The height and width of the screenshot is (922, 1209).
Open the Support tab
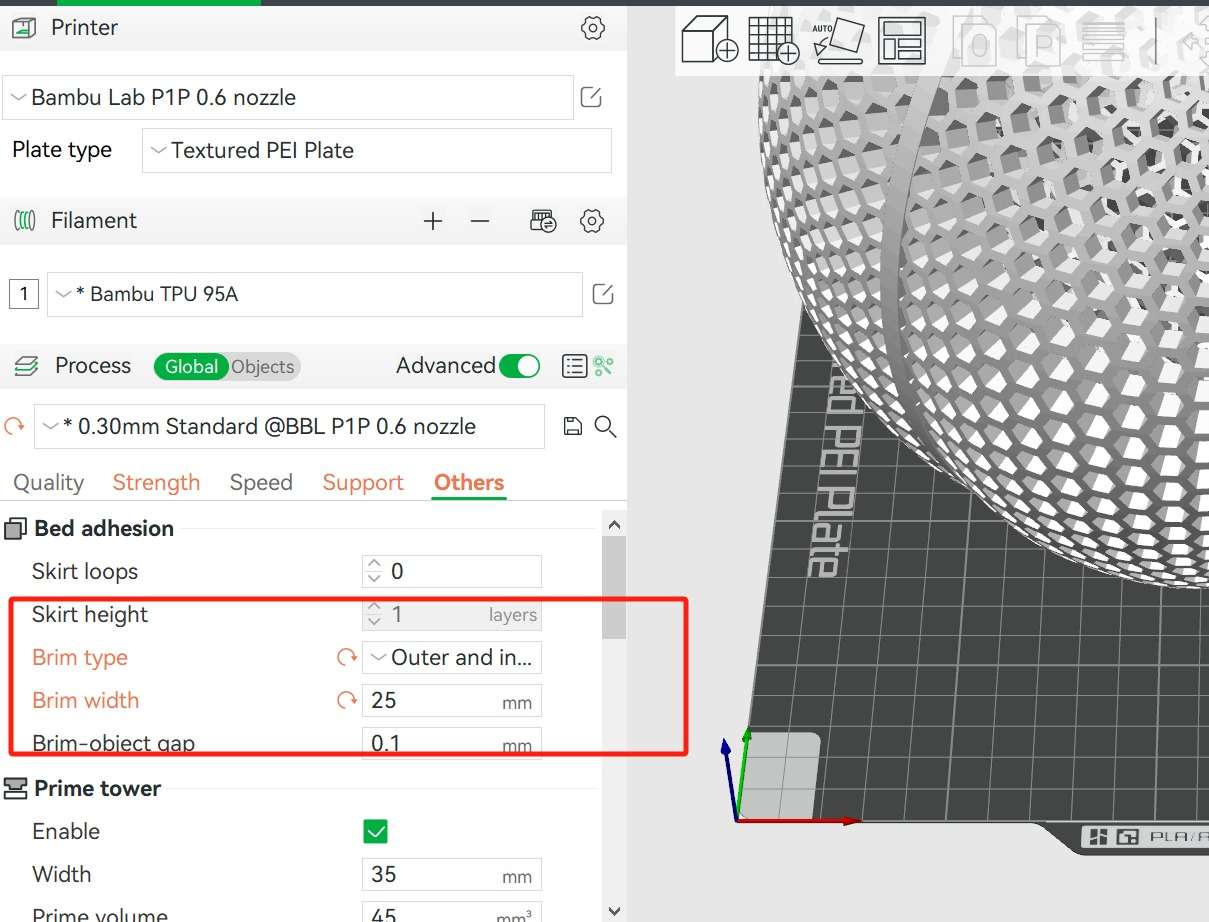(362, 483)
